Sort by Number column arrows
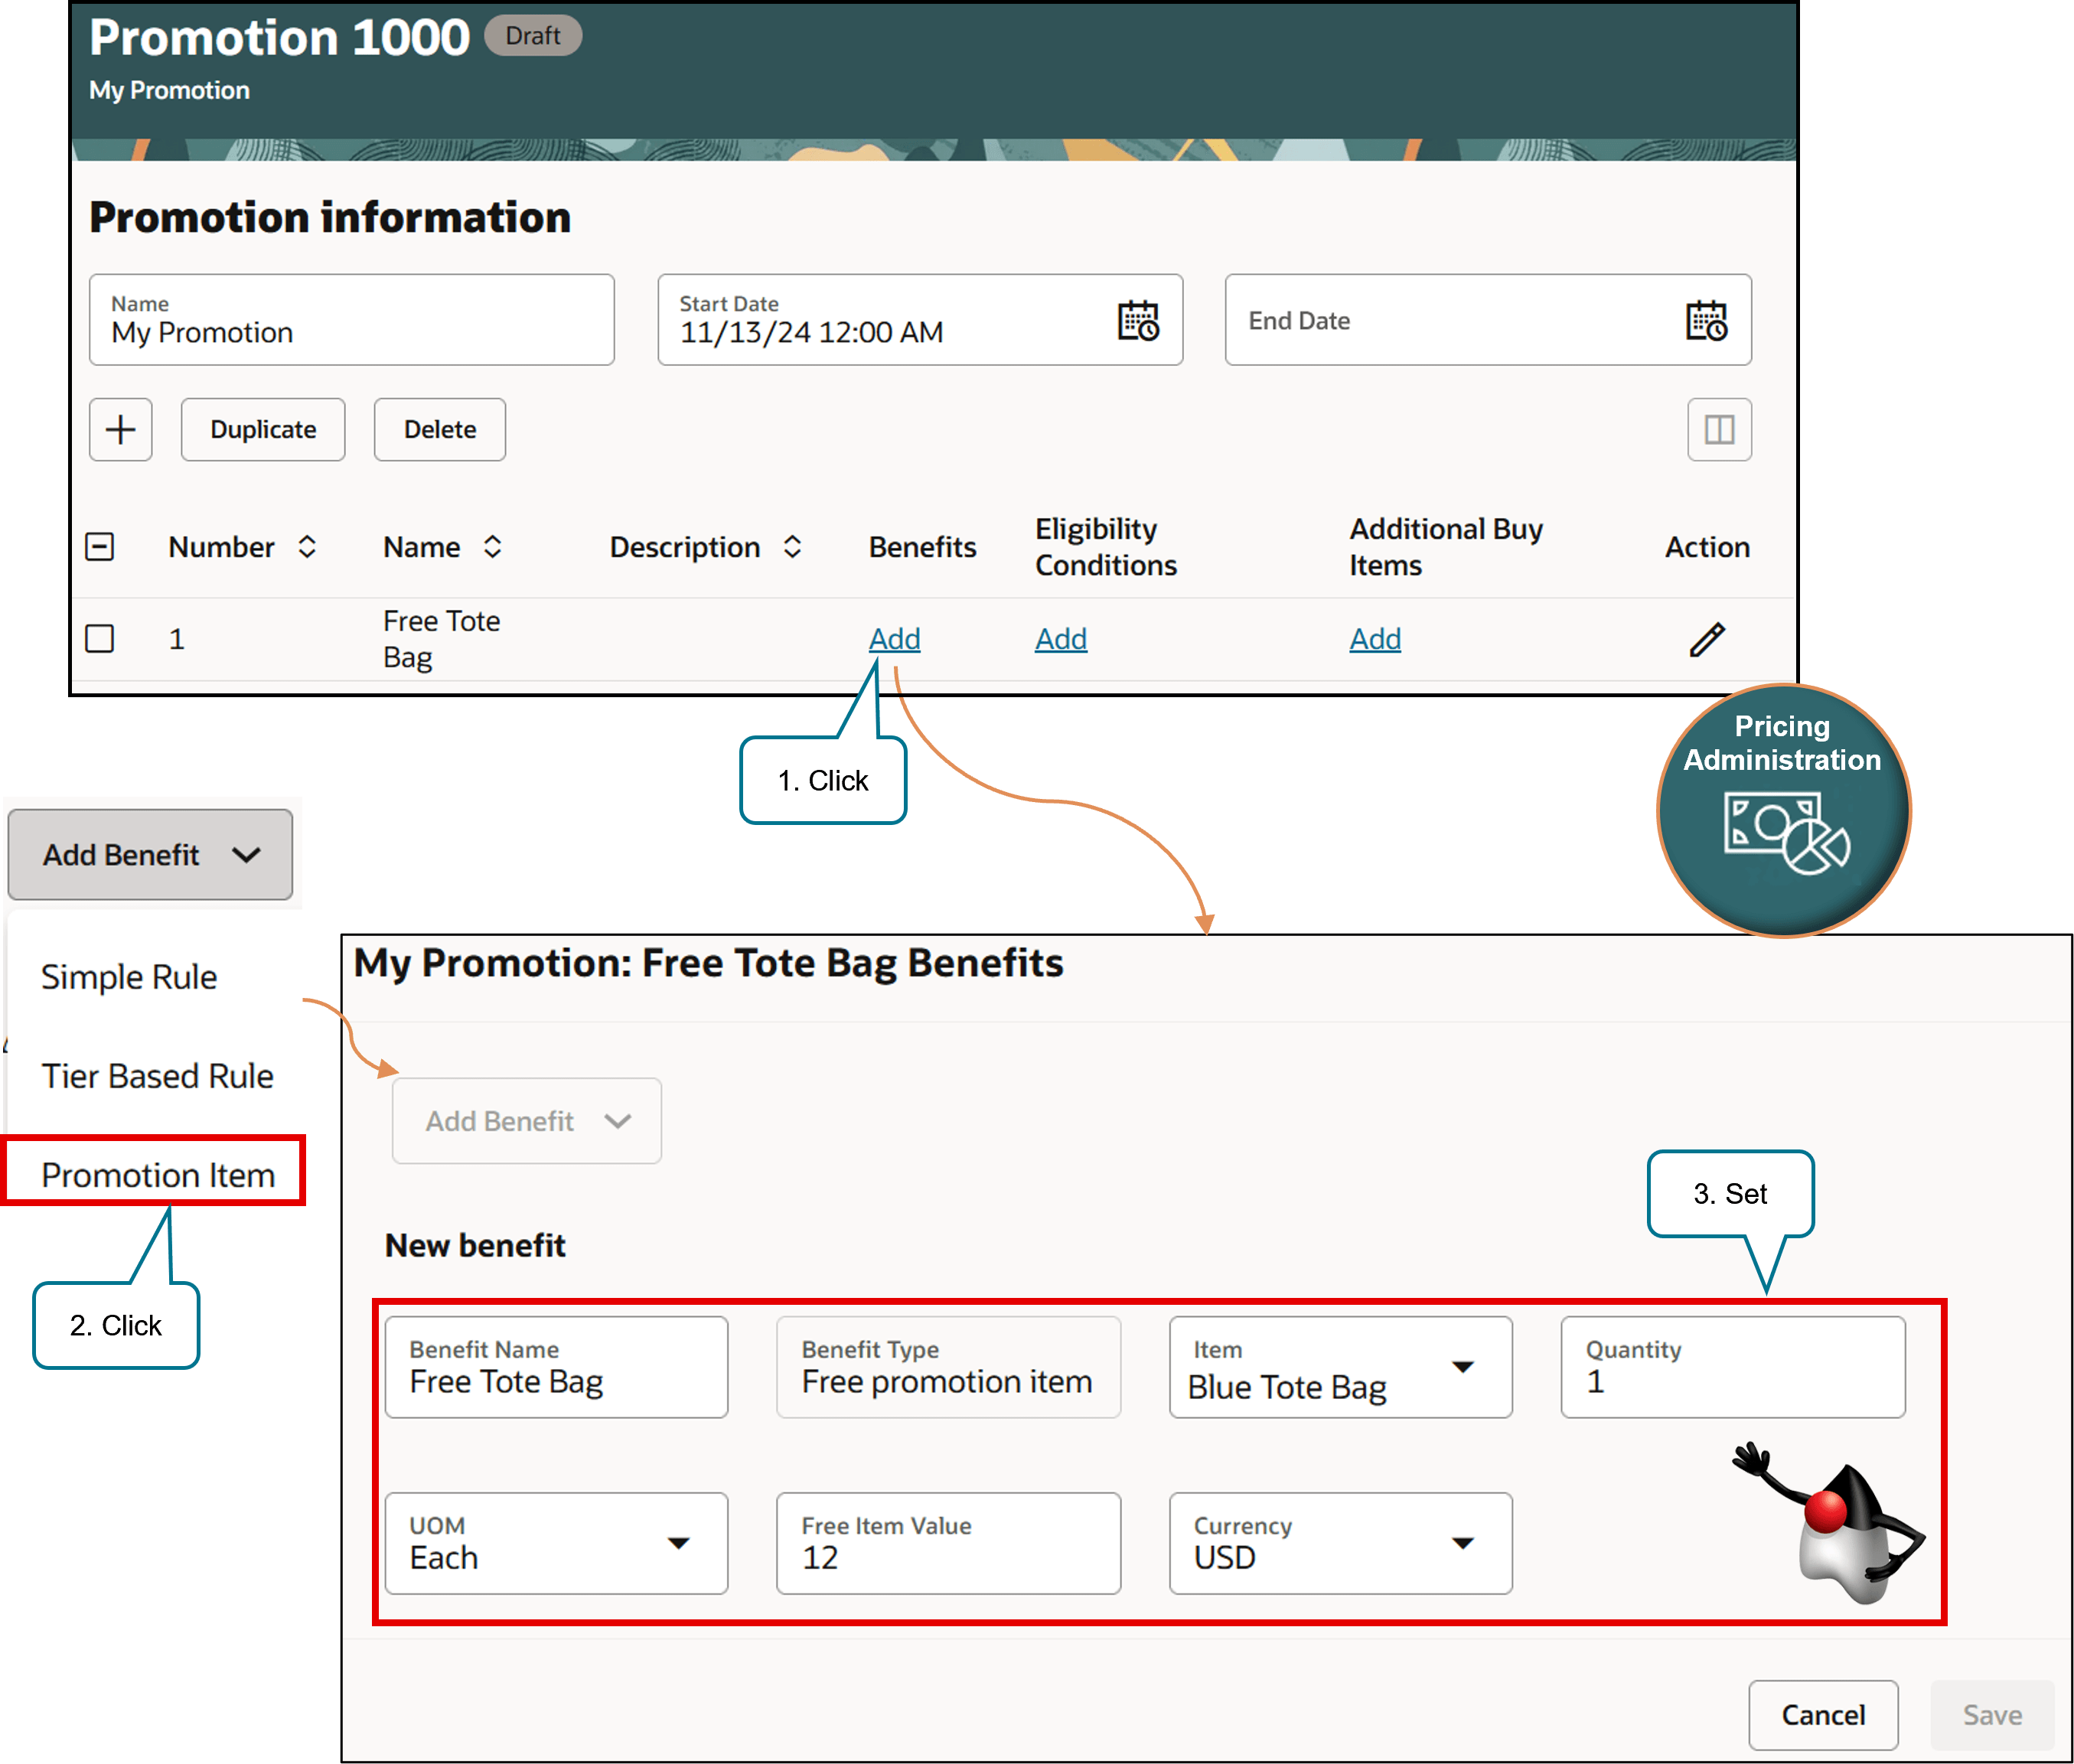The width and height of the screenshot is (2074, 1764). 307,547
